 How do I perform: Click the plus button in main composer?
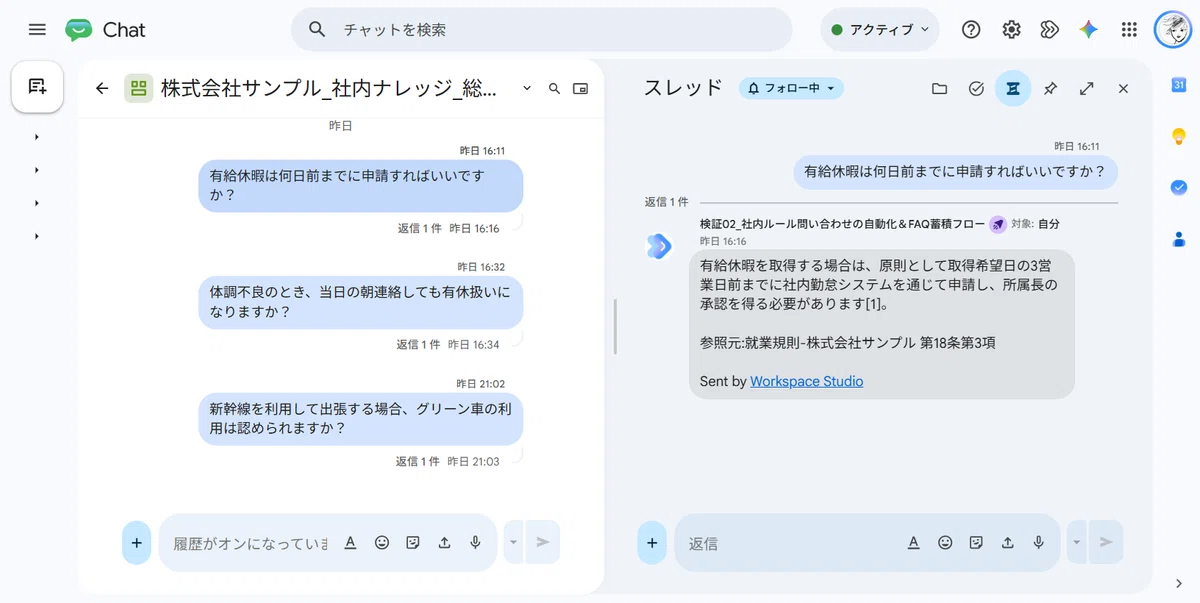click(x=137, y=543)
